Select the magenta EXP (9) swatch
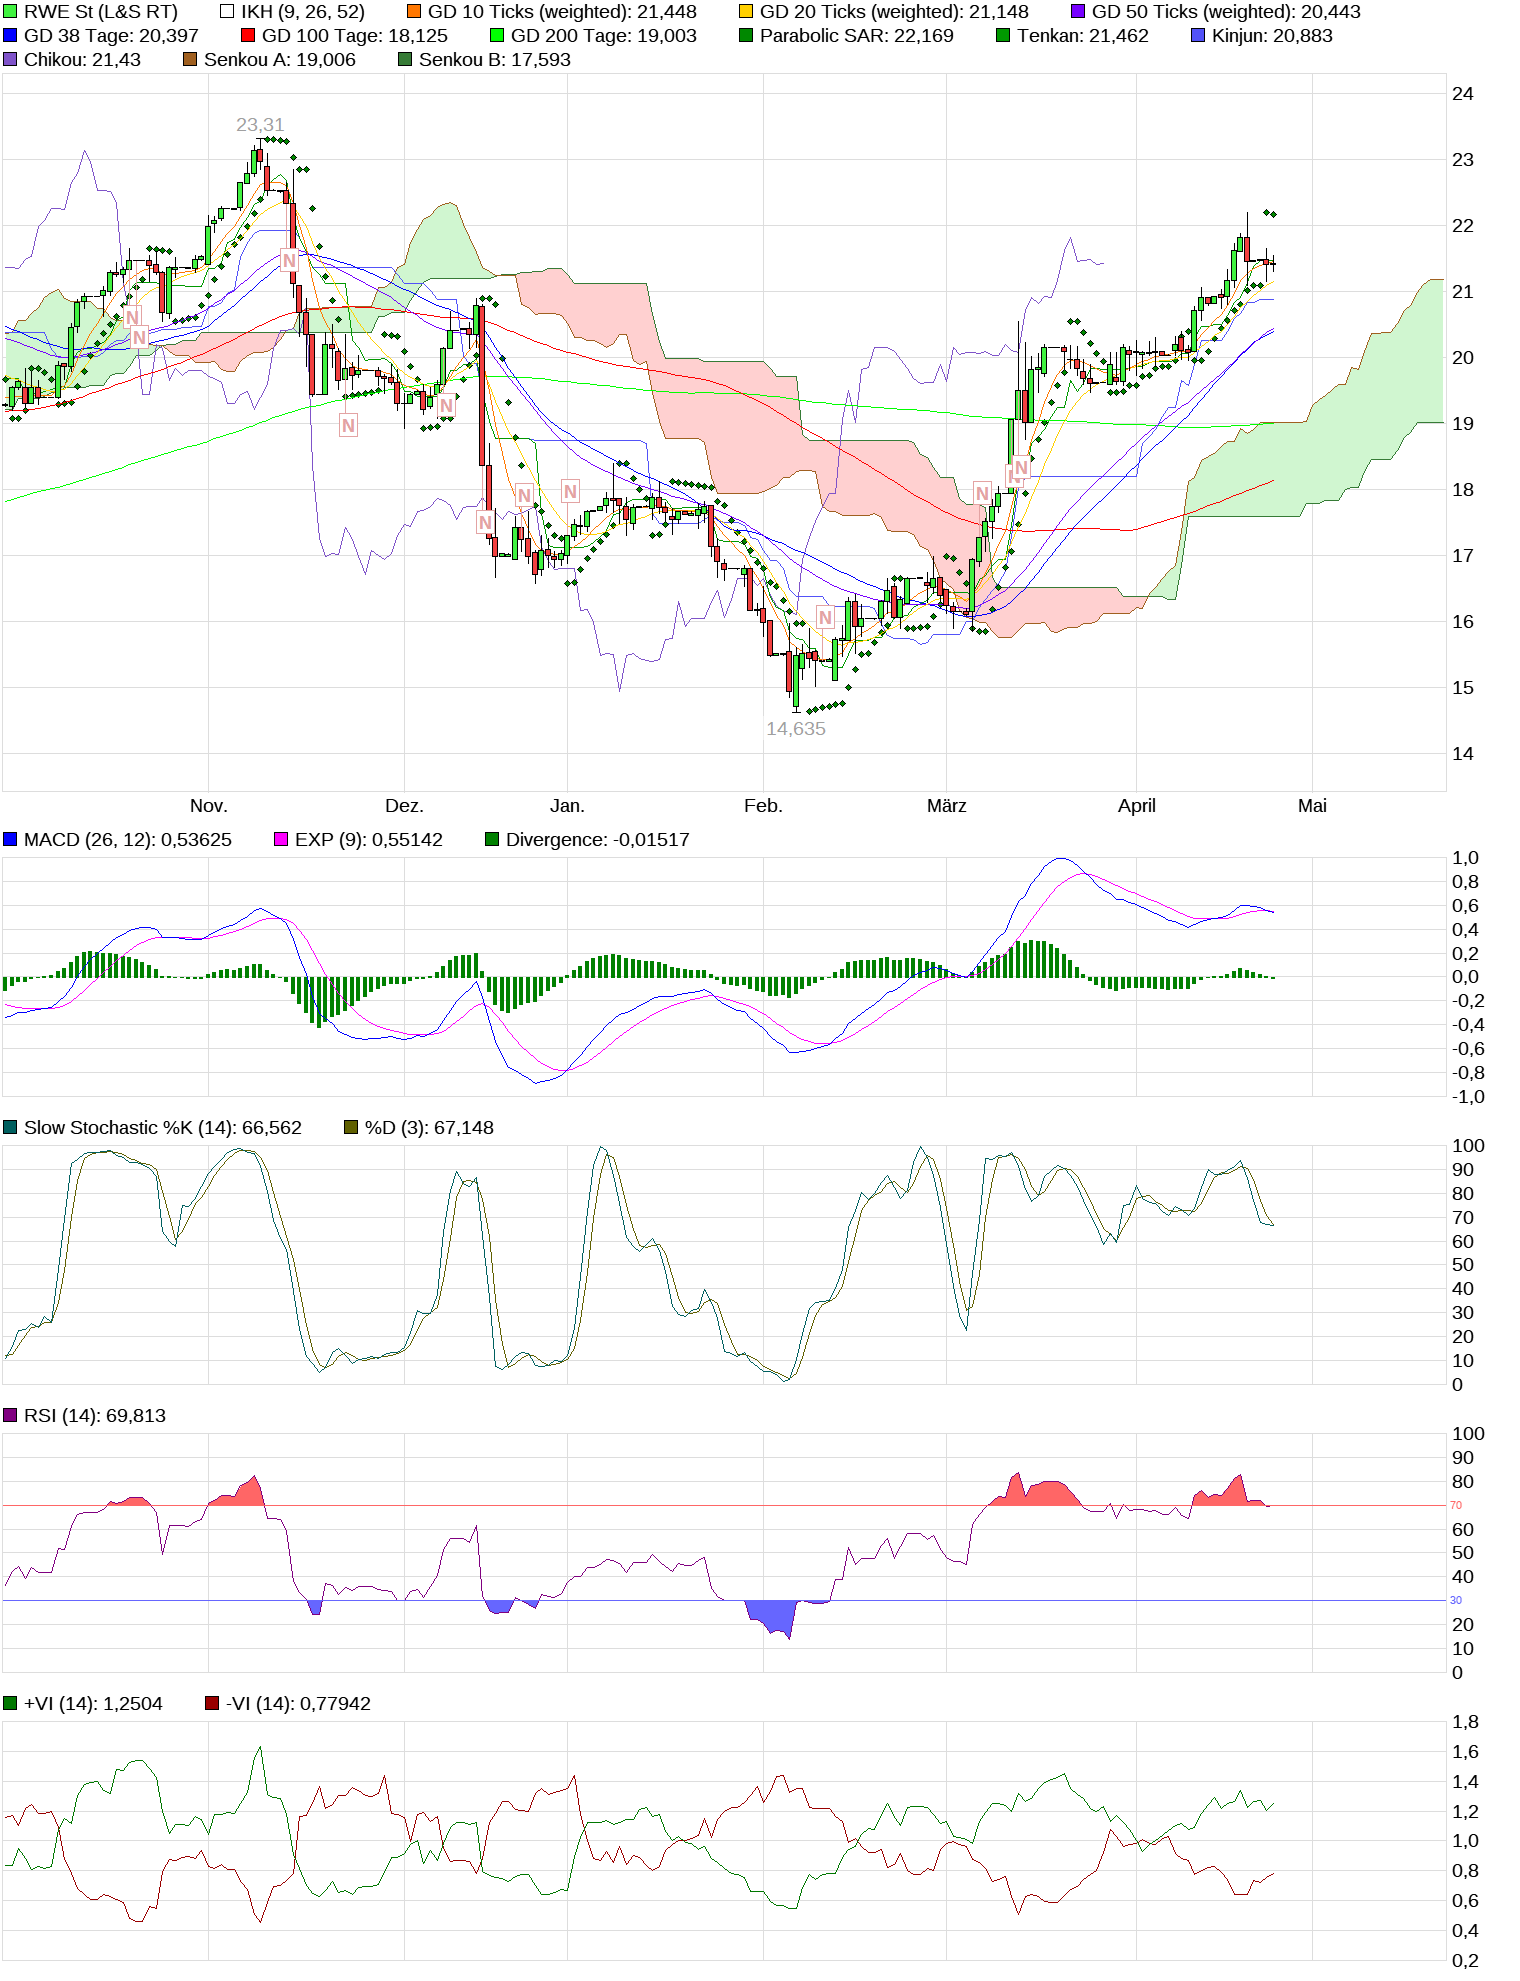1520x1981 pixels. (281, 840)
